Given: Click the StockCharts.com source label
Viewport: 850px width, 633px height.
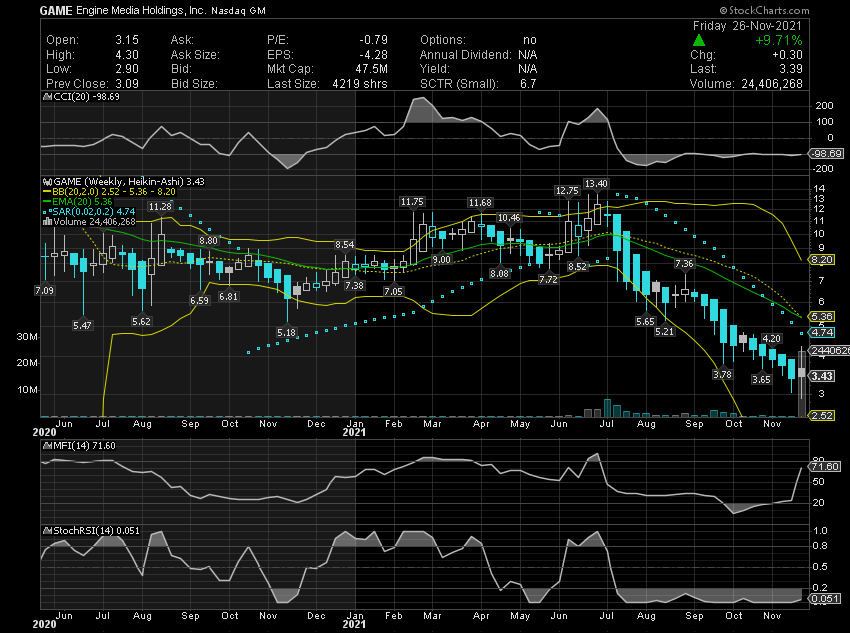Looking at the screenshot, I should click(x=764, y=10).
